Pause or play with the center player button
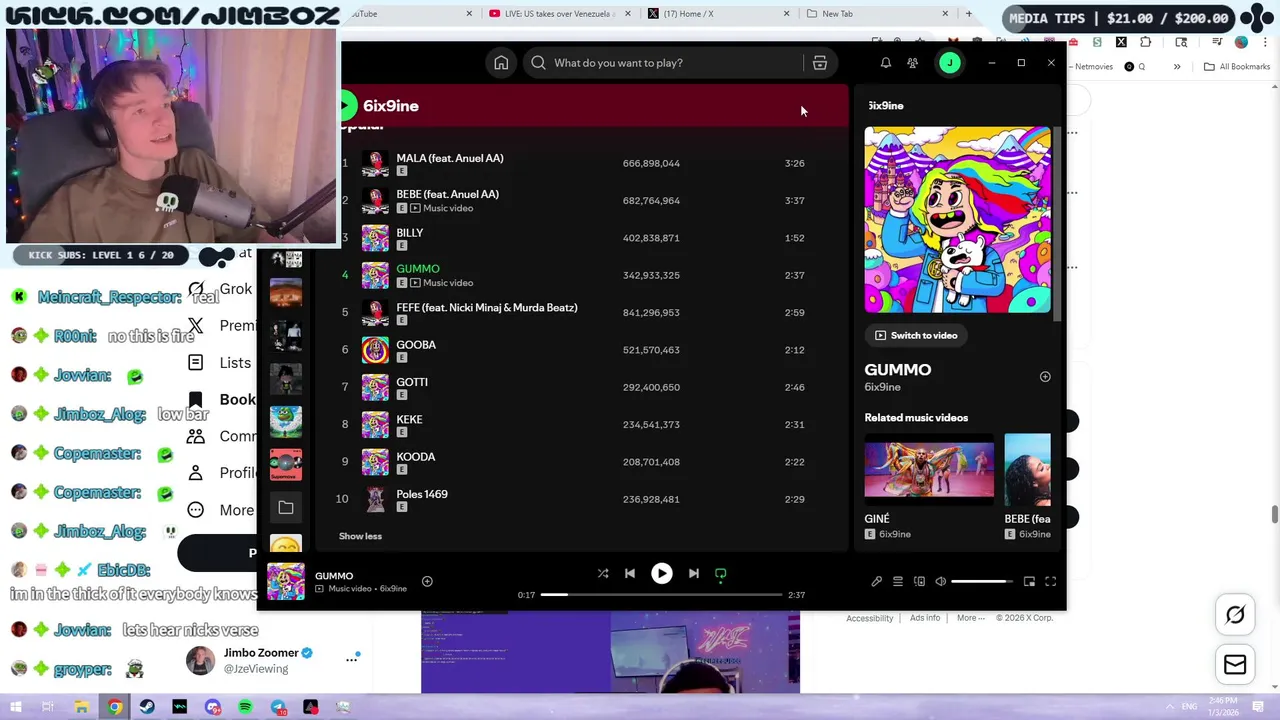Viewport: 1280px width, 720px height. click(x=662, y=573)
